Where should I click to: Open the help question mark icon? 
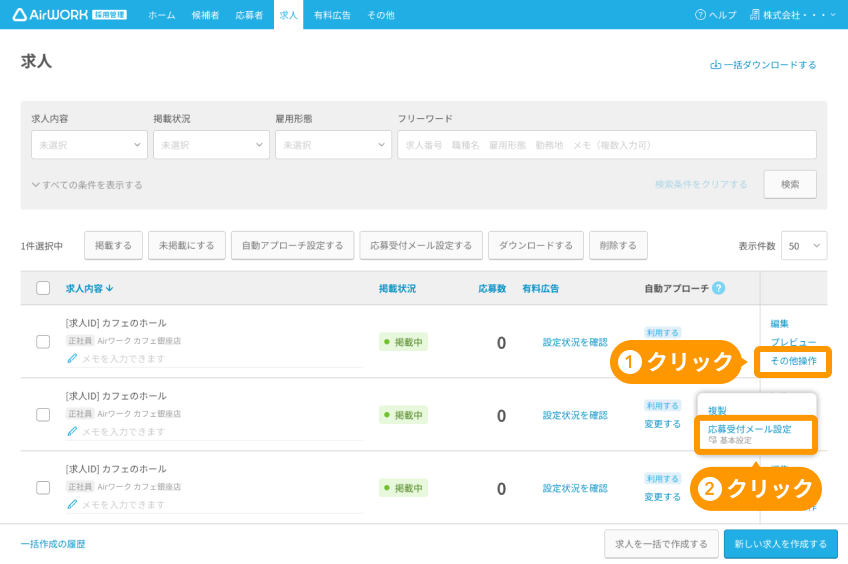700,15
